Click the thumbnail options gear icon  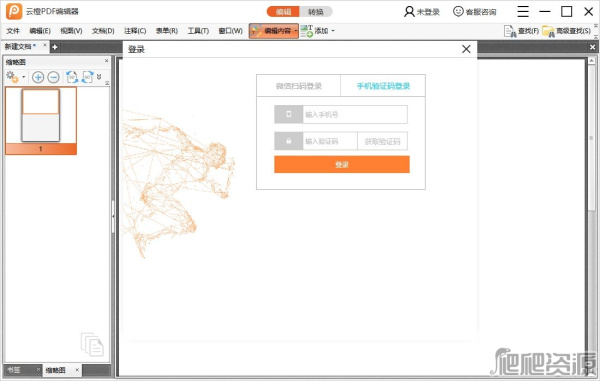point(12,77)
